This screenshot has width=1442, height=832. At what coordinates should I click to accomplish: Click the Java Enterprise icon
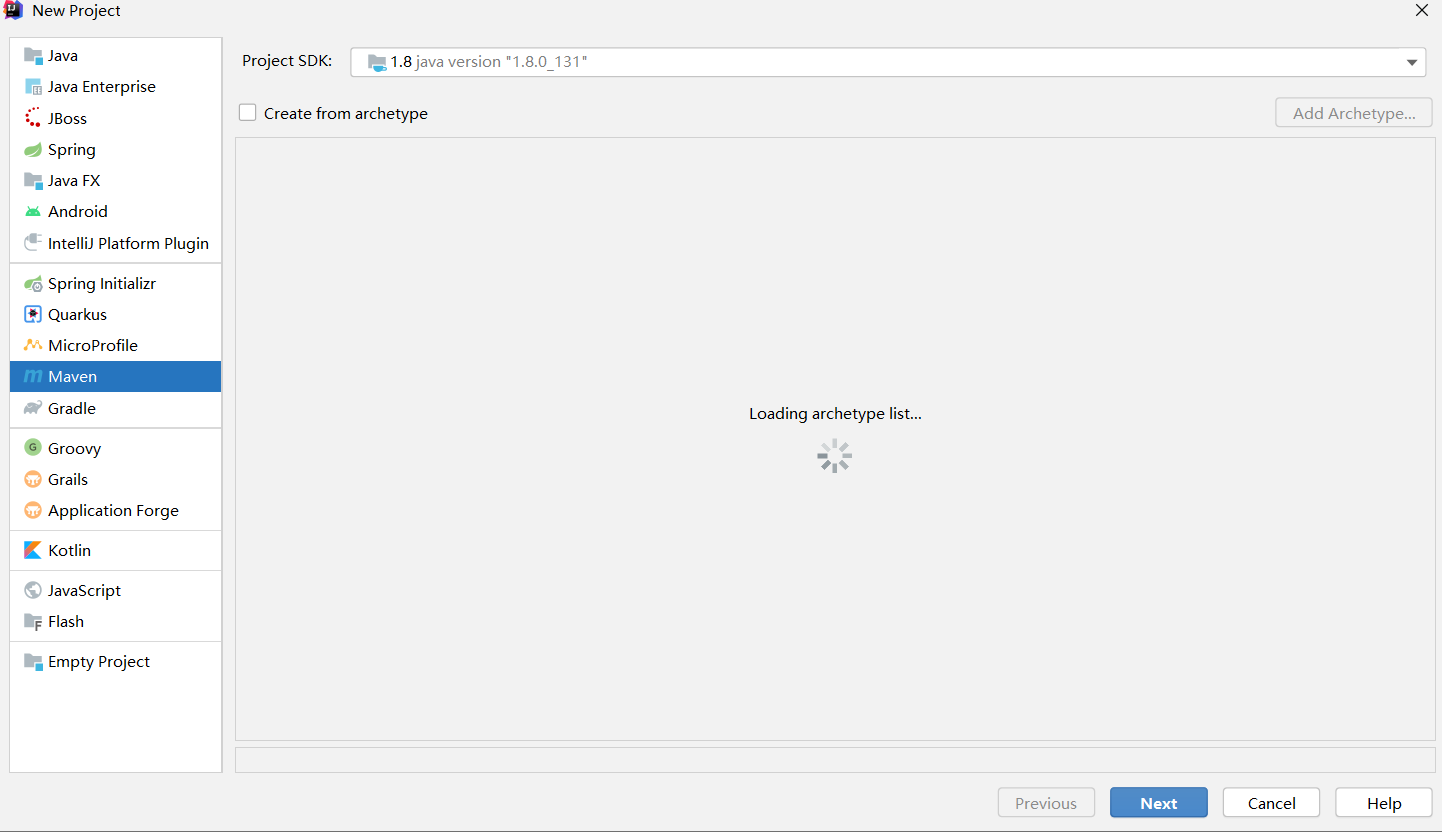[x=33, y=87]
